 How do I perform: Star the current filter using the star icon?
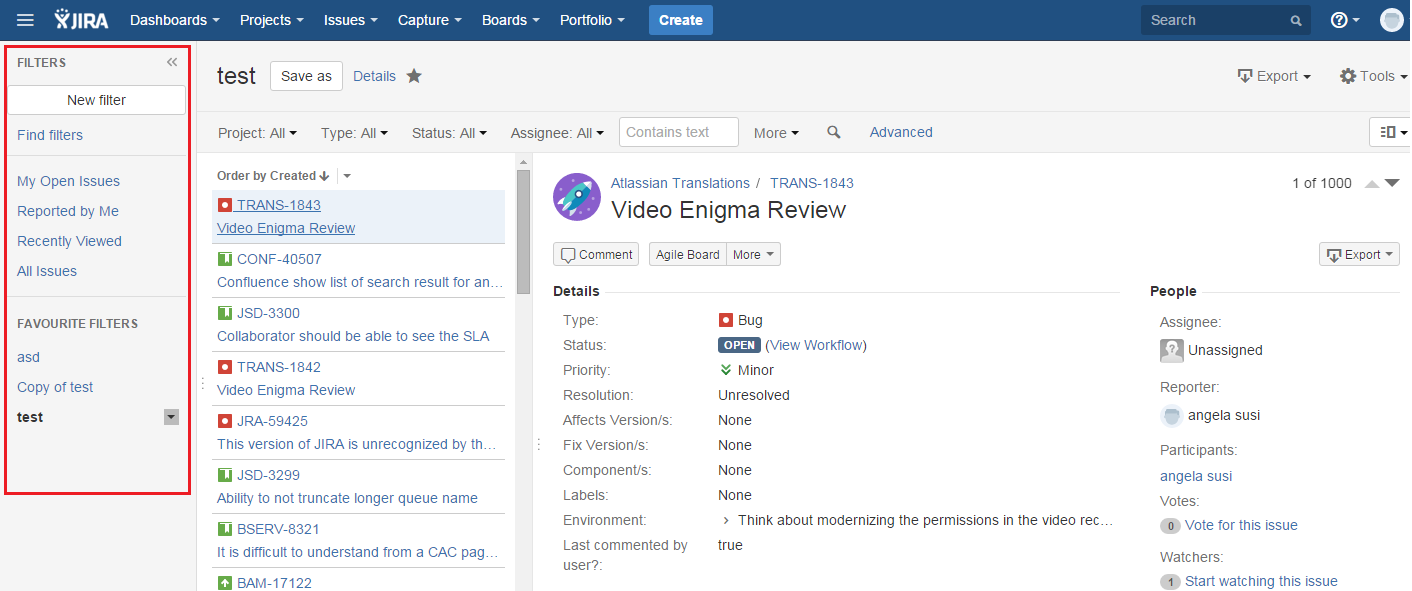pyautogui.click(x=414, y=75)
